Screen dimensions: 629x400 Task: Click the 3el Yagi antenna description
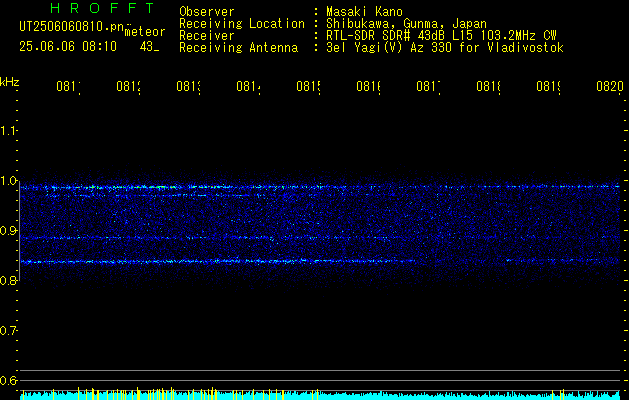[x=445, y=48]
